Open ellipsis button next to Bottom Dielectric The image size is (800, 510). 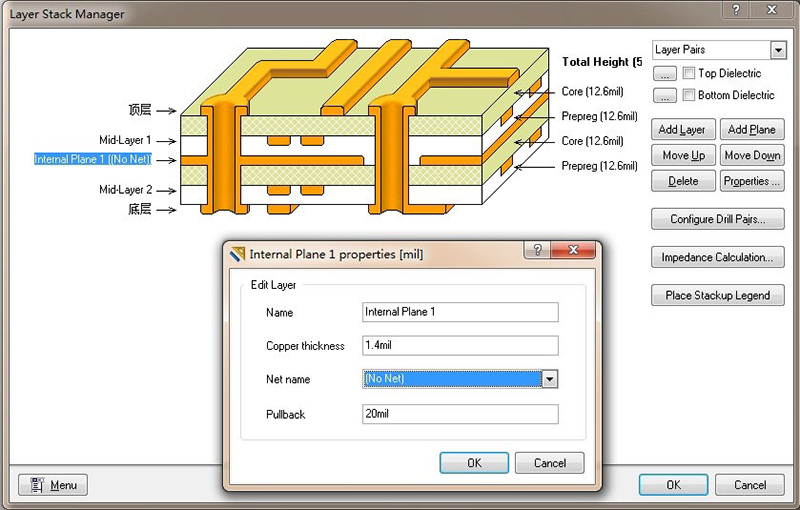click(x=664, y=95)
